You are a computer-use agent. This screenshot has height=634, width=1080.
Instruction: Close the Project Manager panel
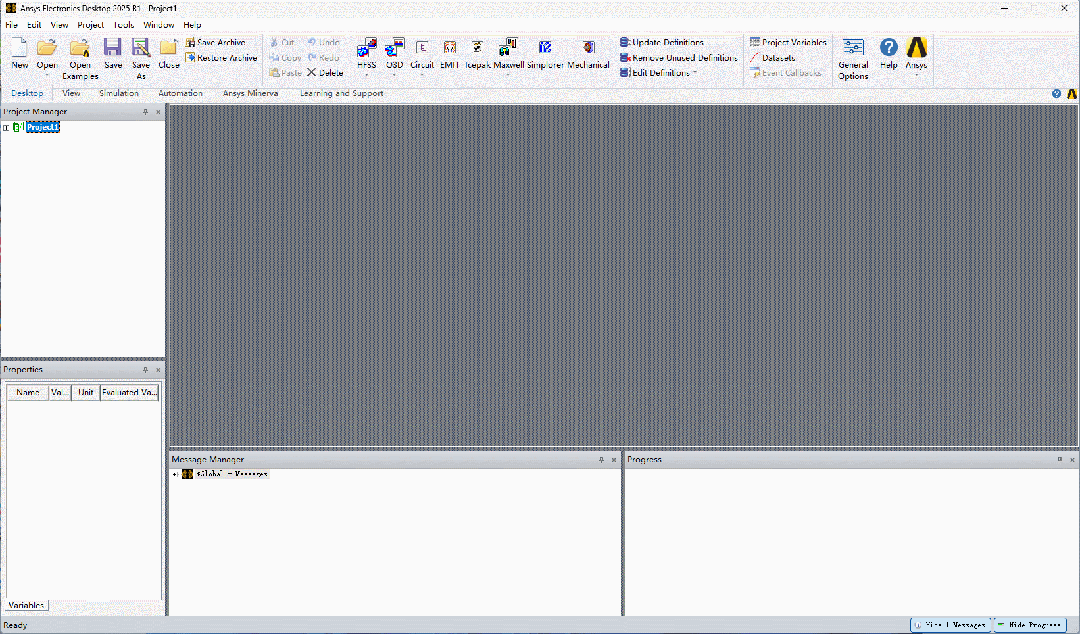pos(158,112)
